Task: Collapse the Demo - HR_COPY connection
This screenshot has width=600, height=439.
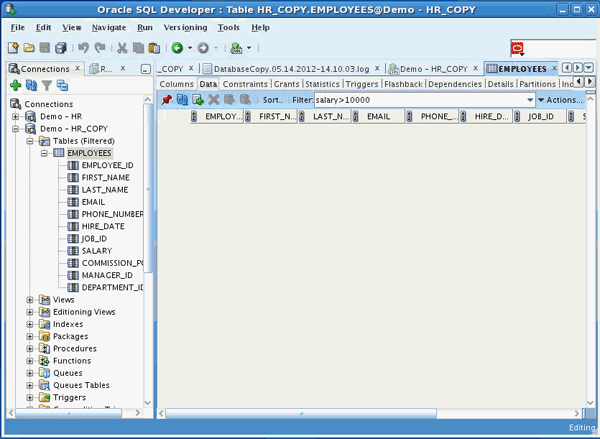Action: (x=15, y=129)
